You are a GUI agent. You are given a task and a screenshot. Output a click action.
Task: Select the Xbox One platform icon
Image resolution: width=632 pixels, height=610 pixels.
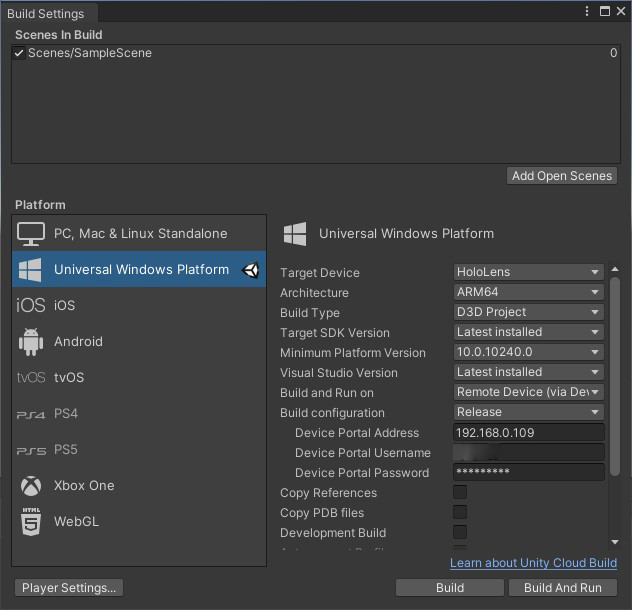pyautogui.click(x=31, y=486)
